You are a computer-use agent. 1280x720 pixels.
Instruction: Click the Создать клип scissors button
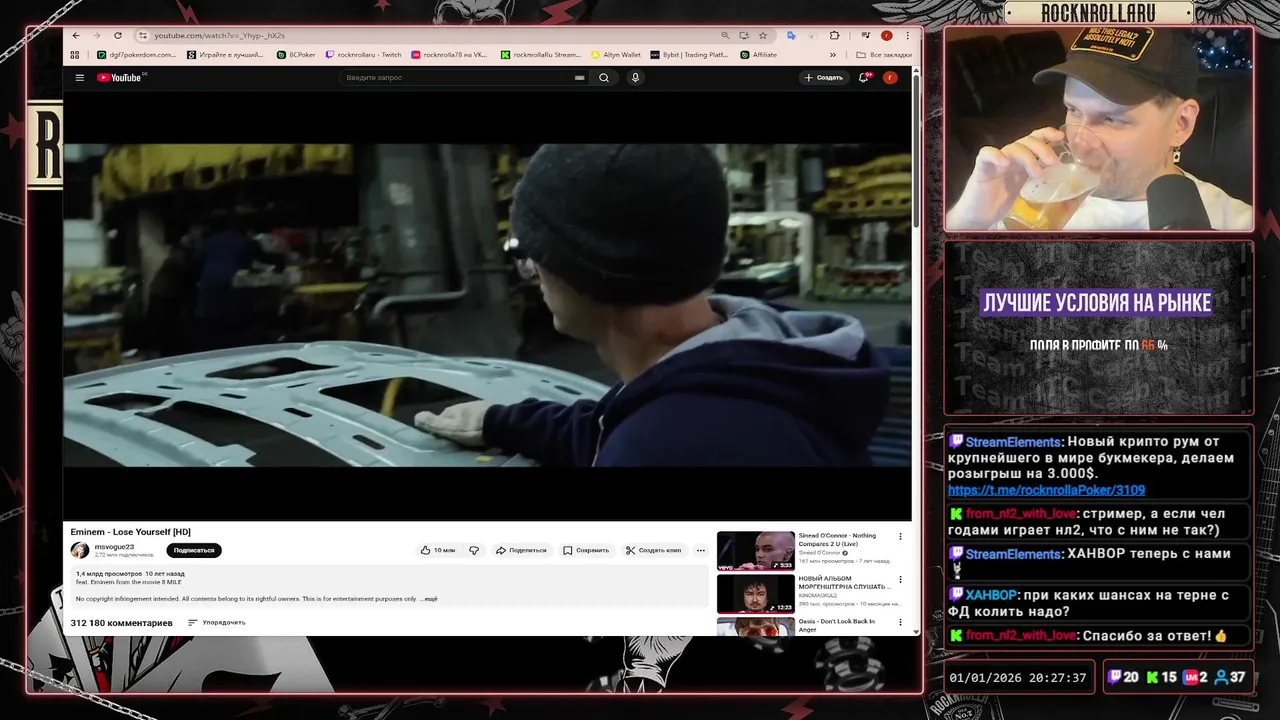(653, 550)
